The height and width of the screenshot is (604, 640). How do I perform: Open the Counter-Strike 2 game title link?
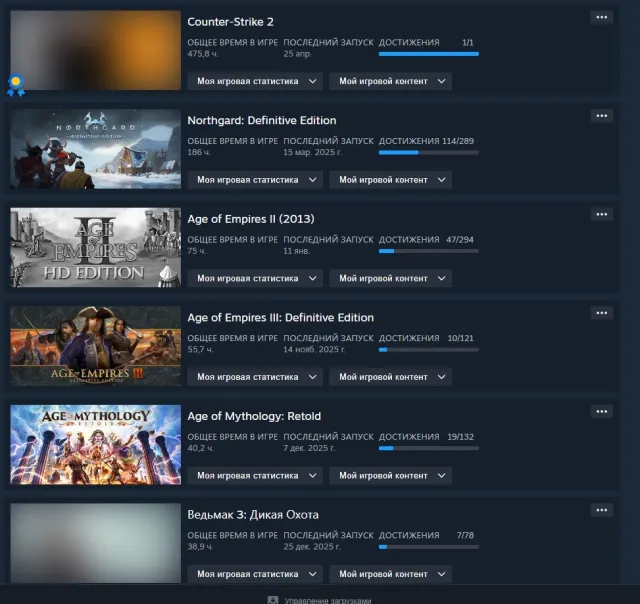pyautogui.click(x=230, y=22)
